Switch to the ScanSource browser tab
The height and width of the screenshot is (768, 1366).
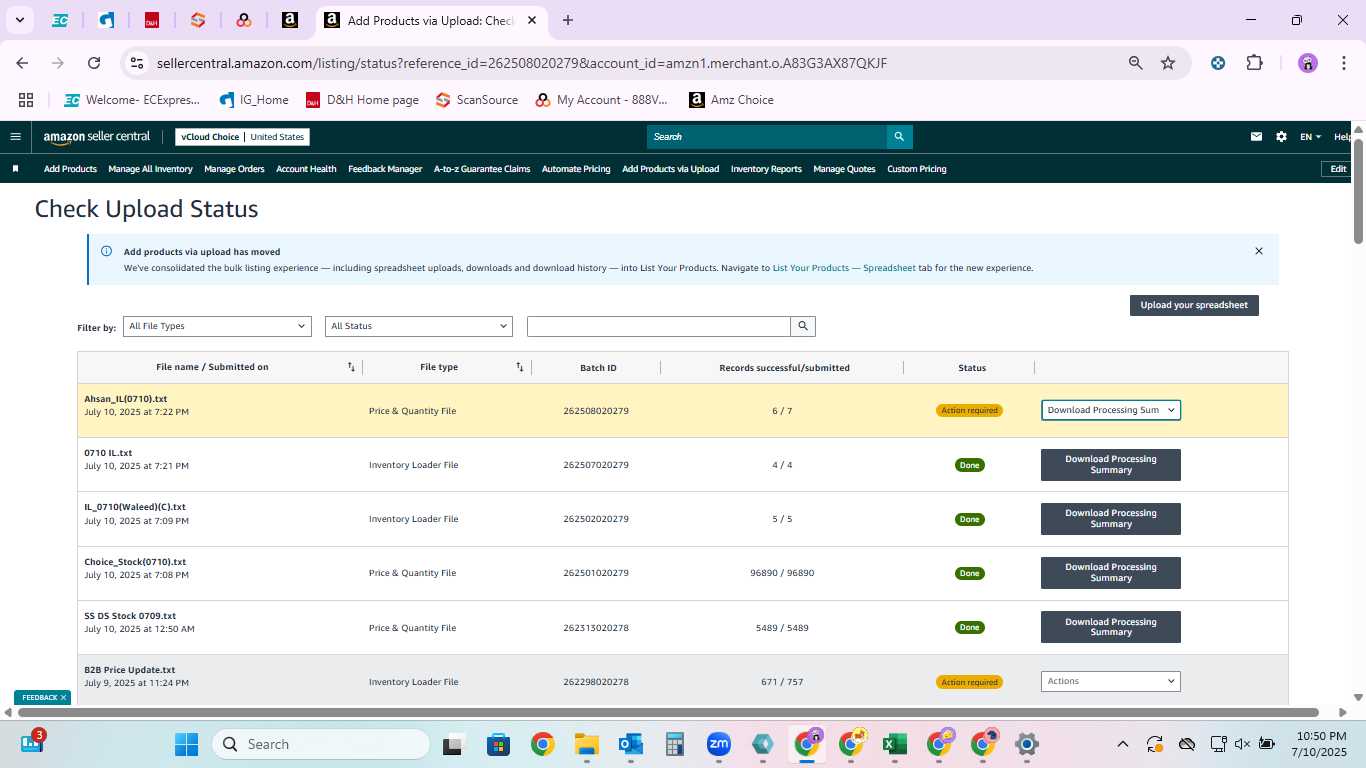tap(198, 20)
